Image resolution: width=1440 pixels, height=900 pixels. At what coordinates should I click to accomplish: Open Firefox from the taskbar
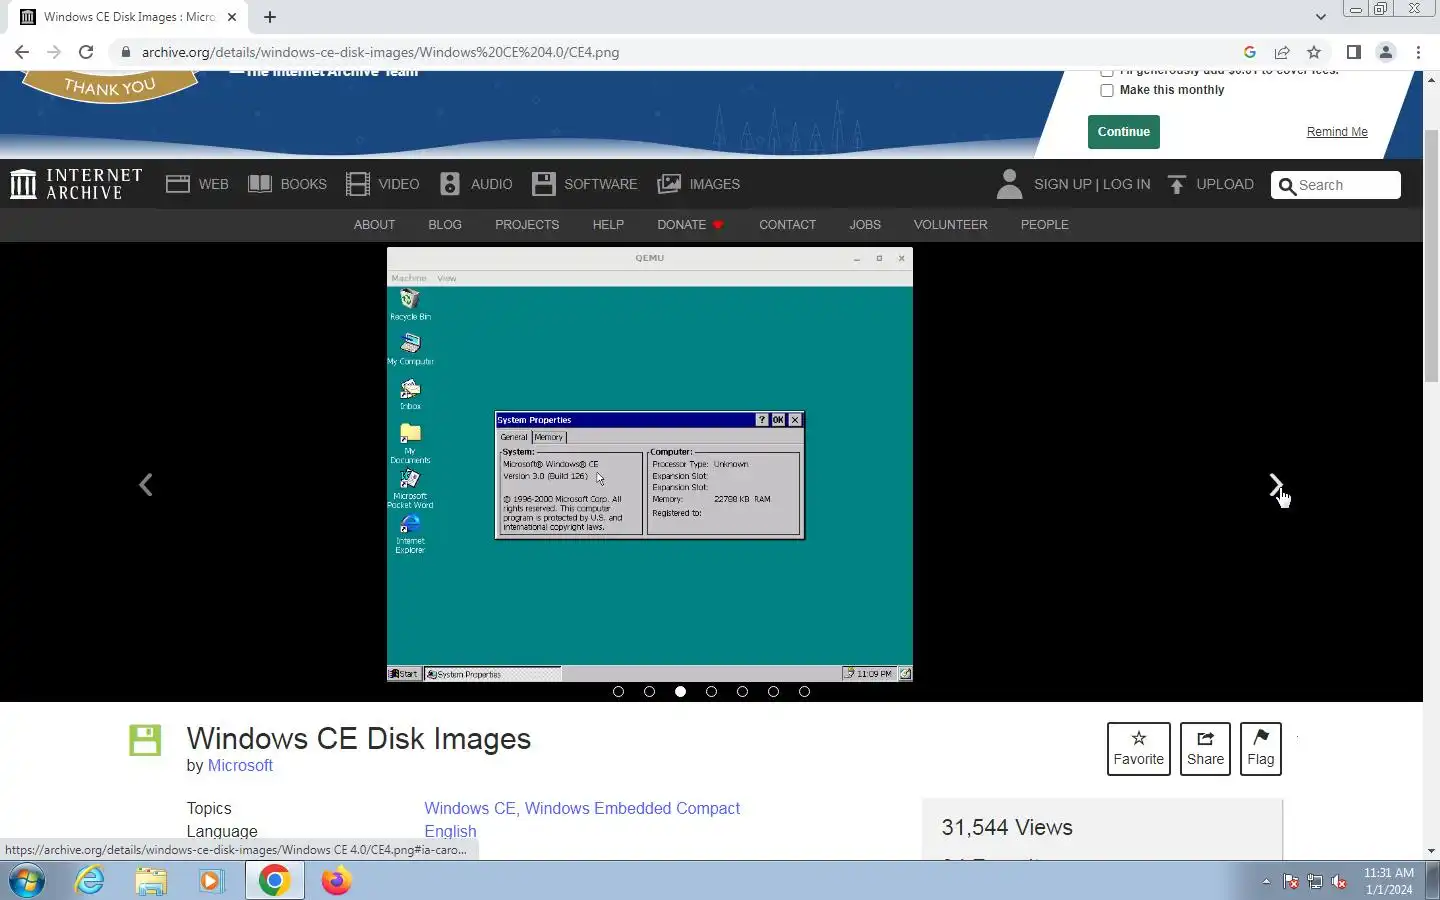tap(336, 881)
